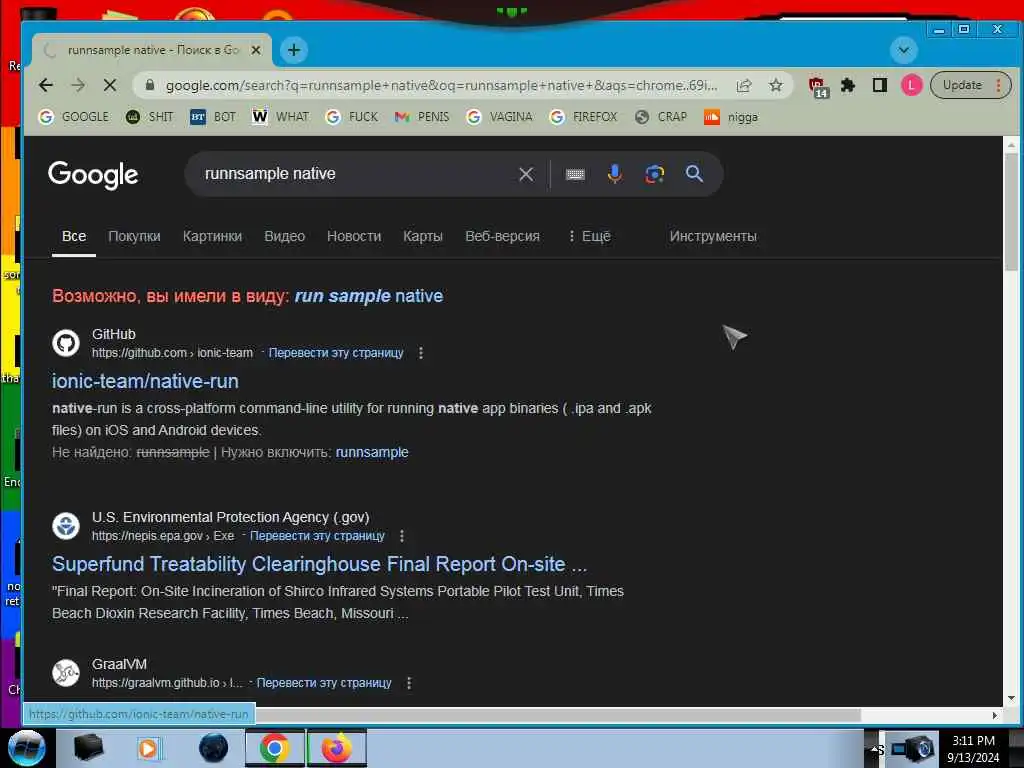Clear the search query with the X
The image size is (1024, 768).
point(526,174)
